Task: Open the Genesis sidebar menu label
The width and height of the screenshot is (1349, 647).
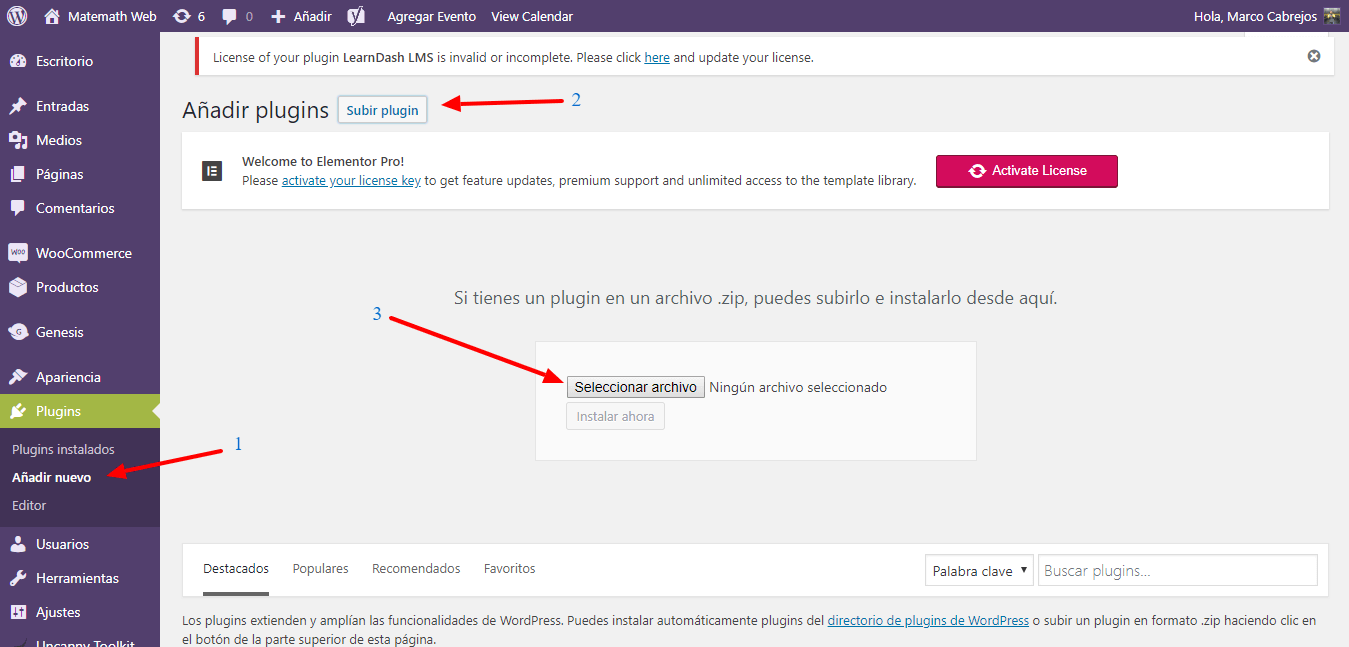Action: click(60, 332)
